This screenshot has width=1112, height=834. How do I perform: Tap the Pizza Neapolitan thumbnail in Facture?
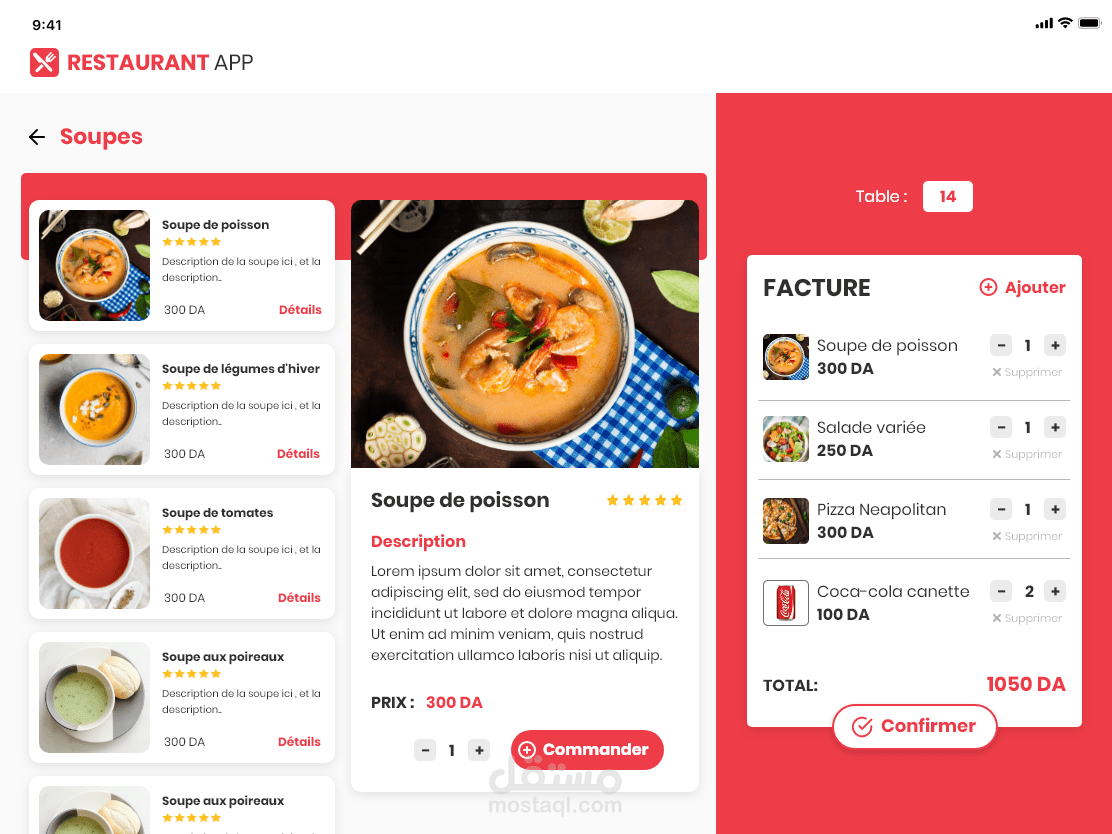click(x=786, y=521)
